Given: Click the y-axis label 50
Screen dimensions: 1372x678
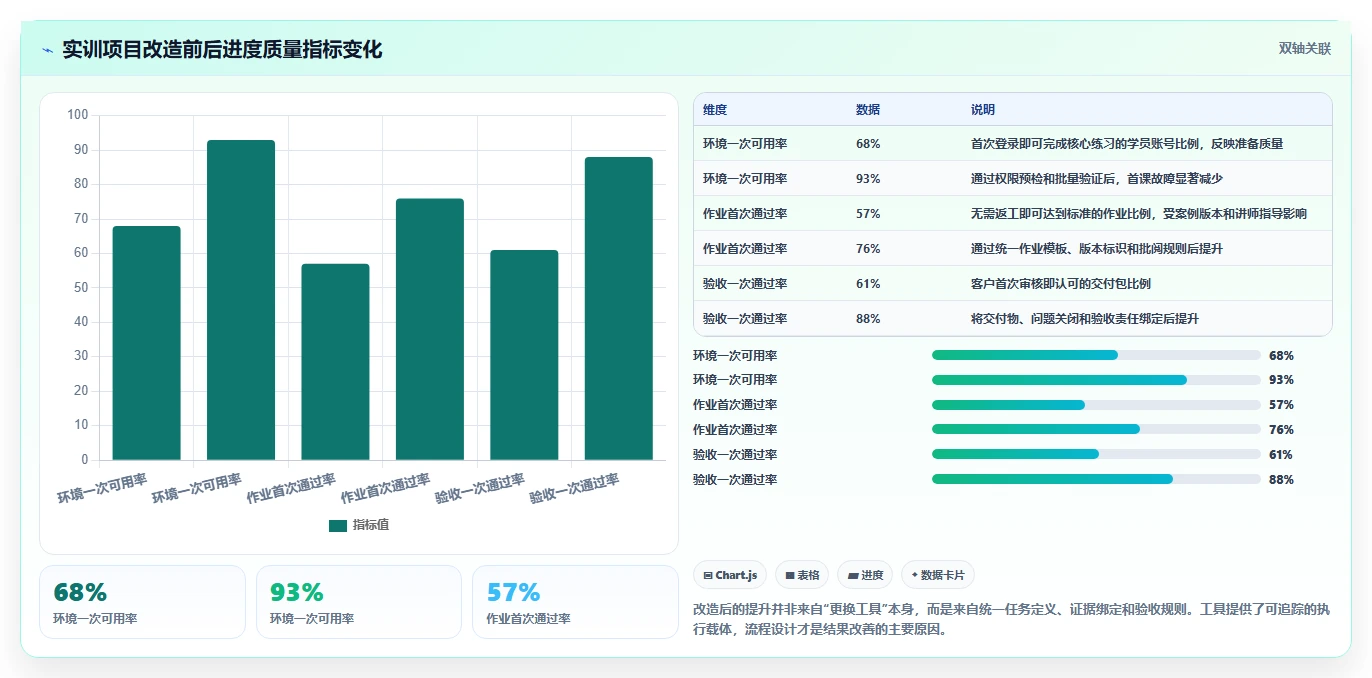Looking at the screenshot, I should click(x=81, y=287).
